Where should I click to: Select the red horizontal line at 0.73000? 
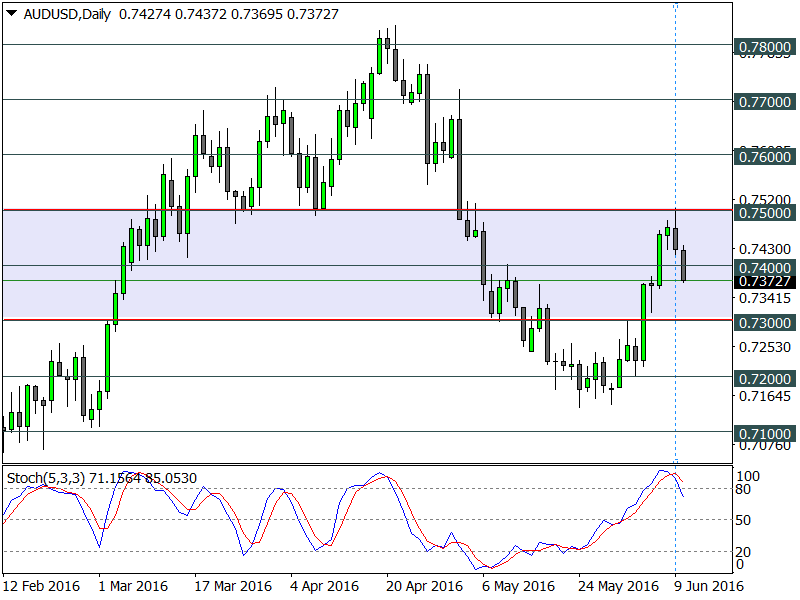pyautogui.click(x=367, y=320)
